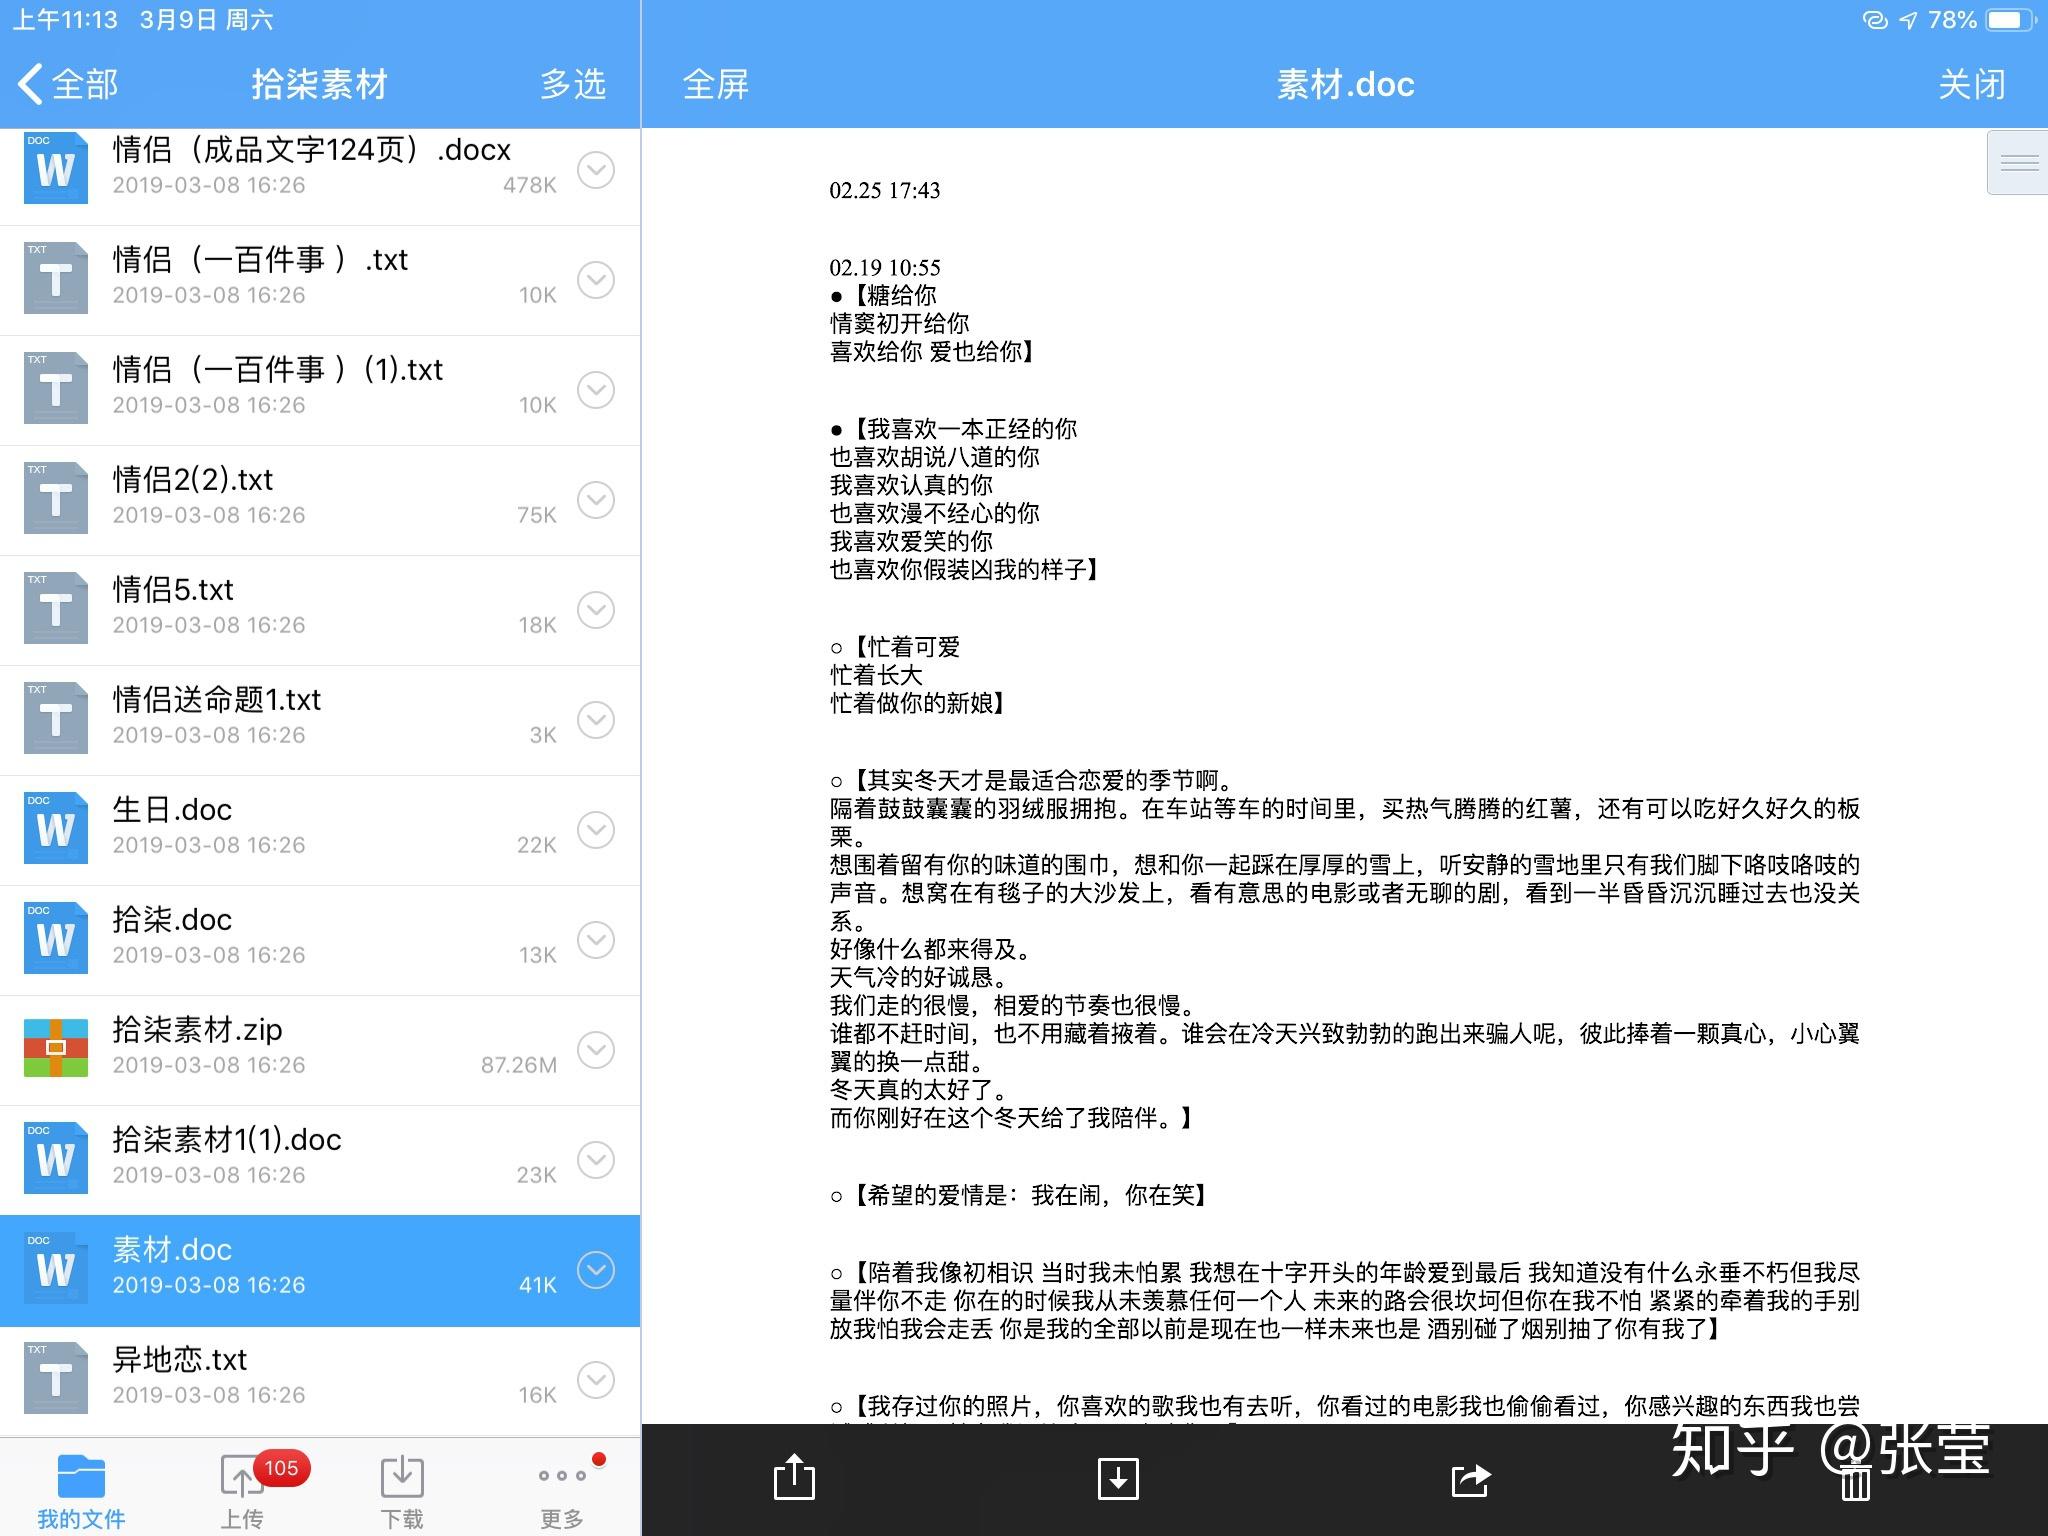Tap the Word icon of 拾柒素材1(1).doc

(56, 1158)
